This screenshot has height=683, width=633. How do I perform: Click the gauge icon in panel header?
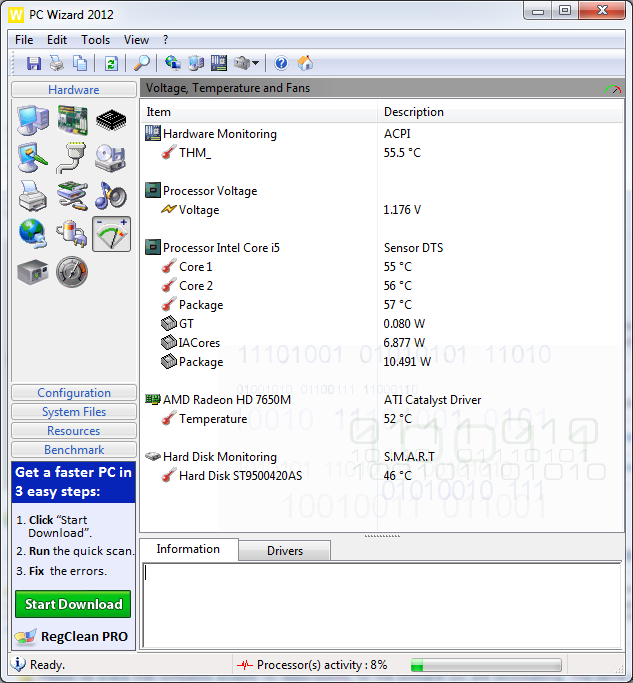click(613, 89)
